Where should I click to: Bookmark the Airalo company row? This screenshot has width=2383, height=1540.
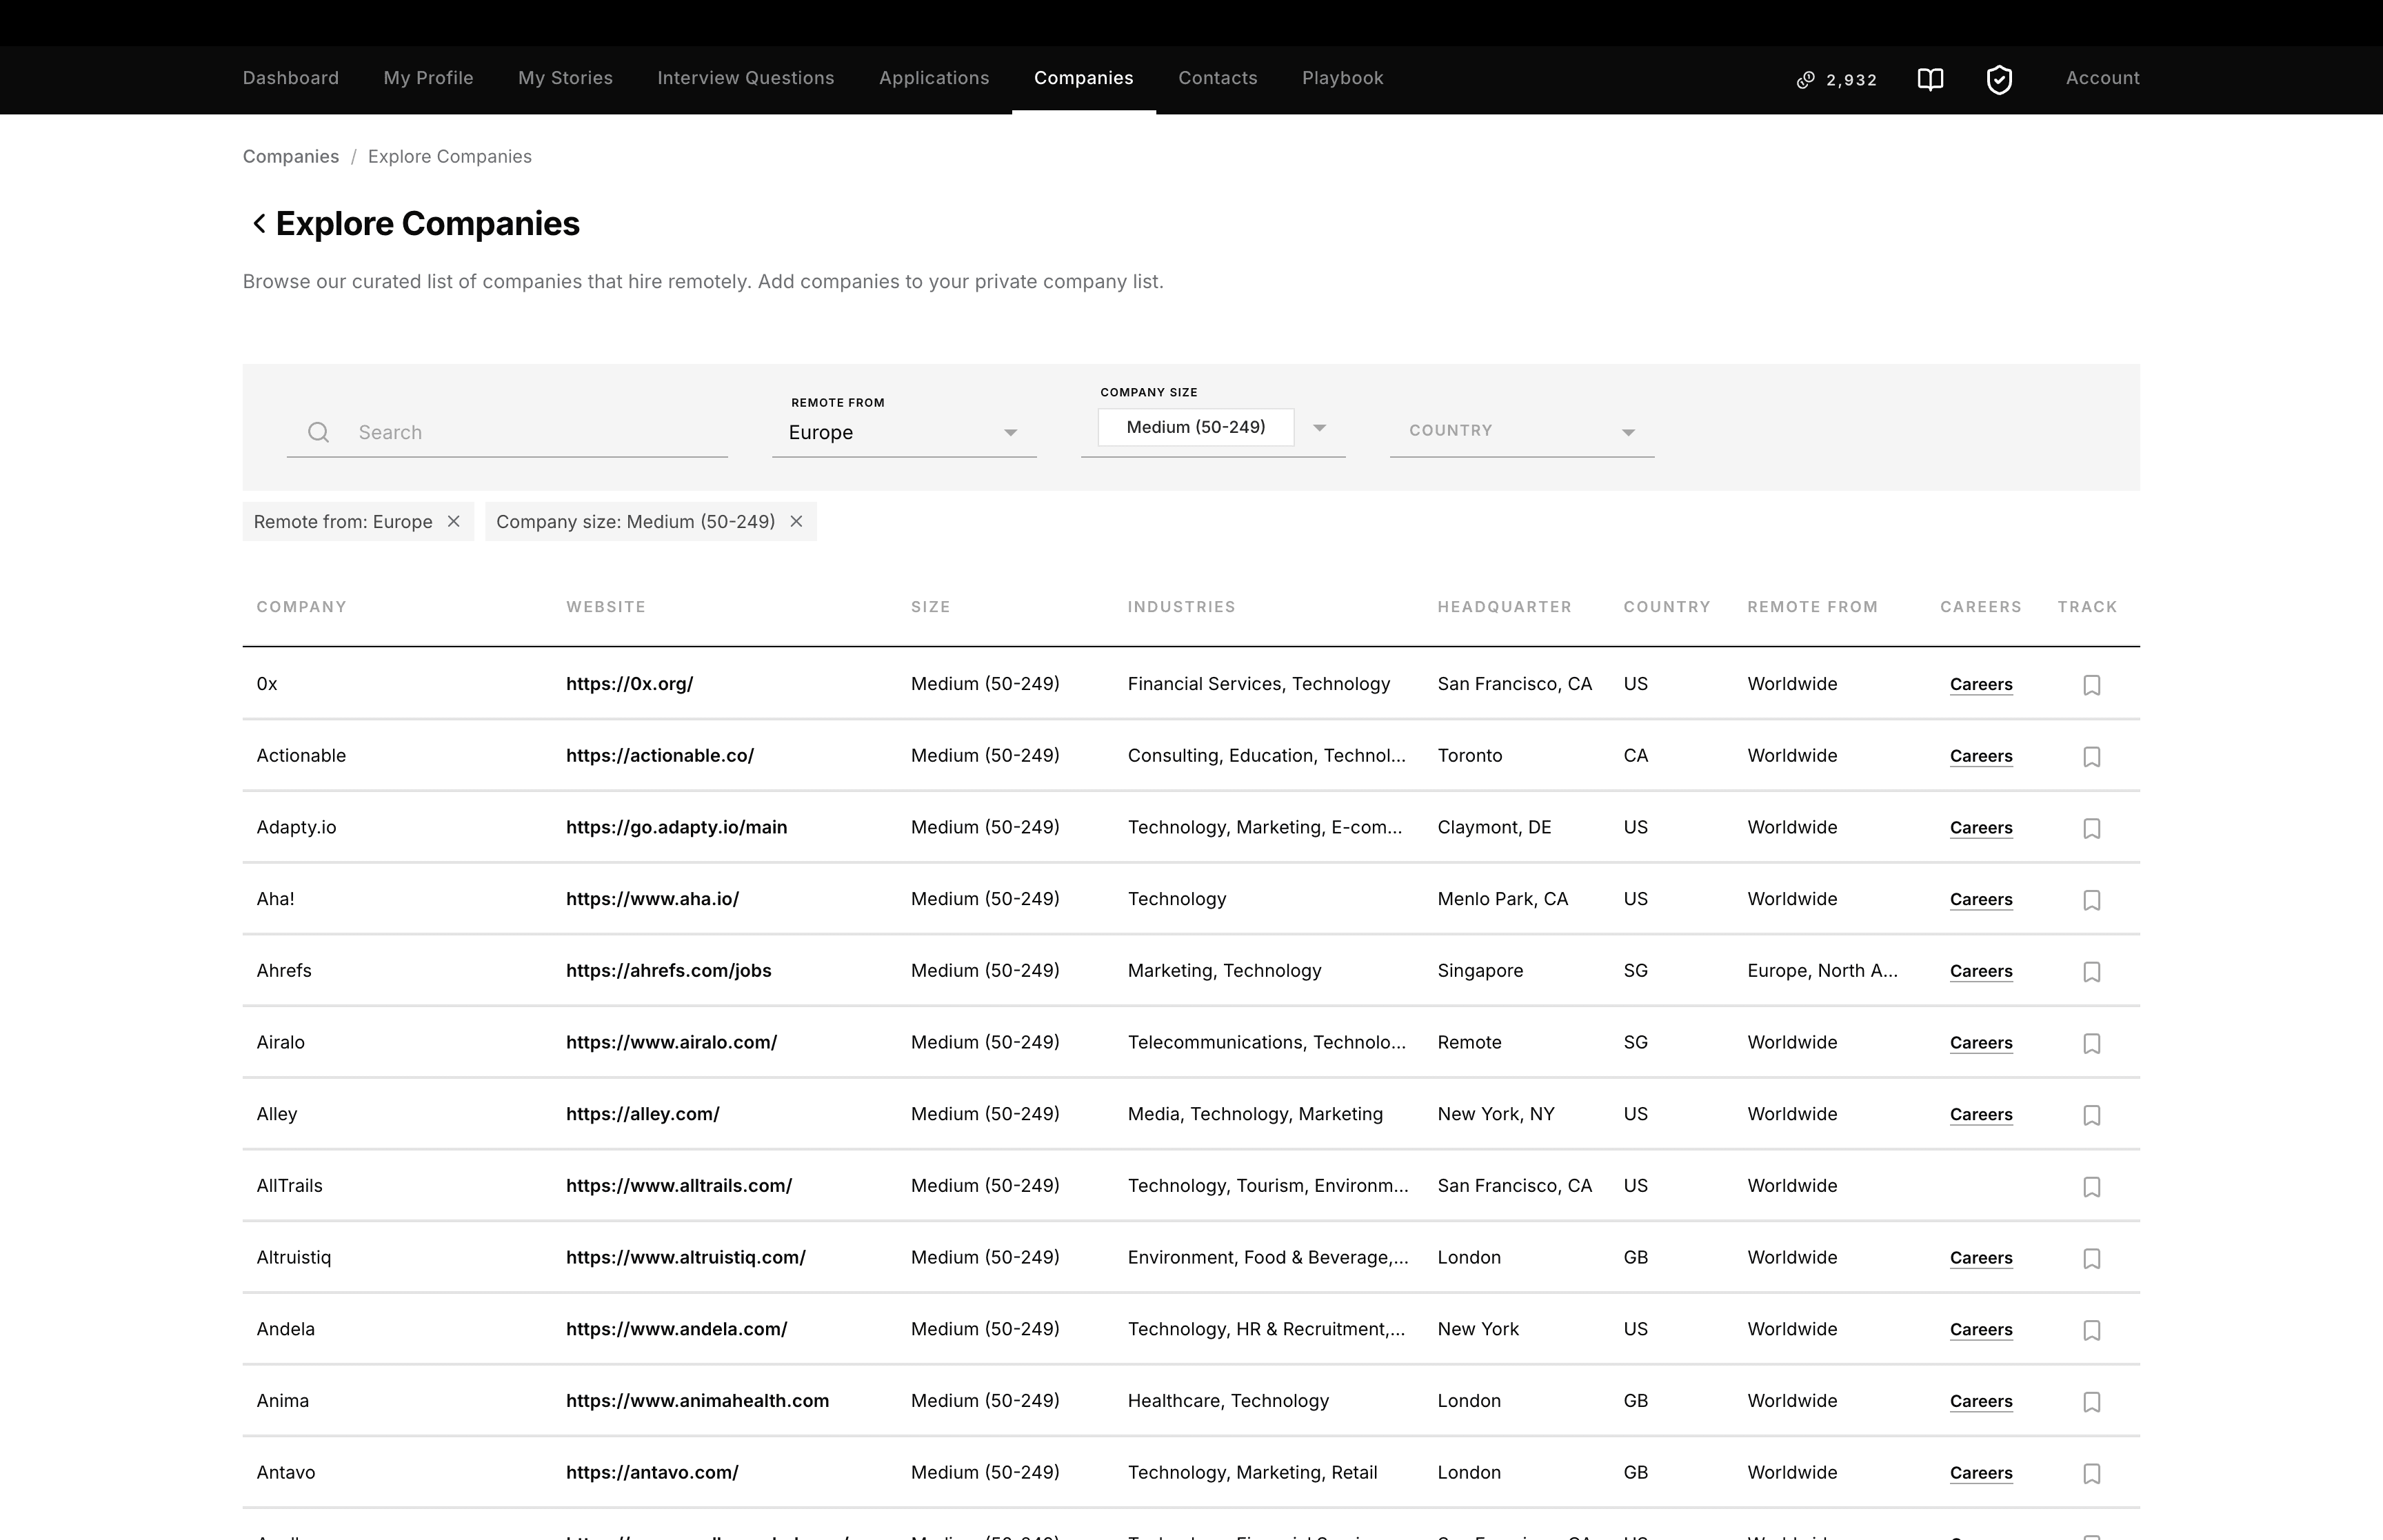(2091, 1043)
